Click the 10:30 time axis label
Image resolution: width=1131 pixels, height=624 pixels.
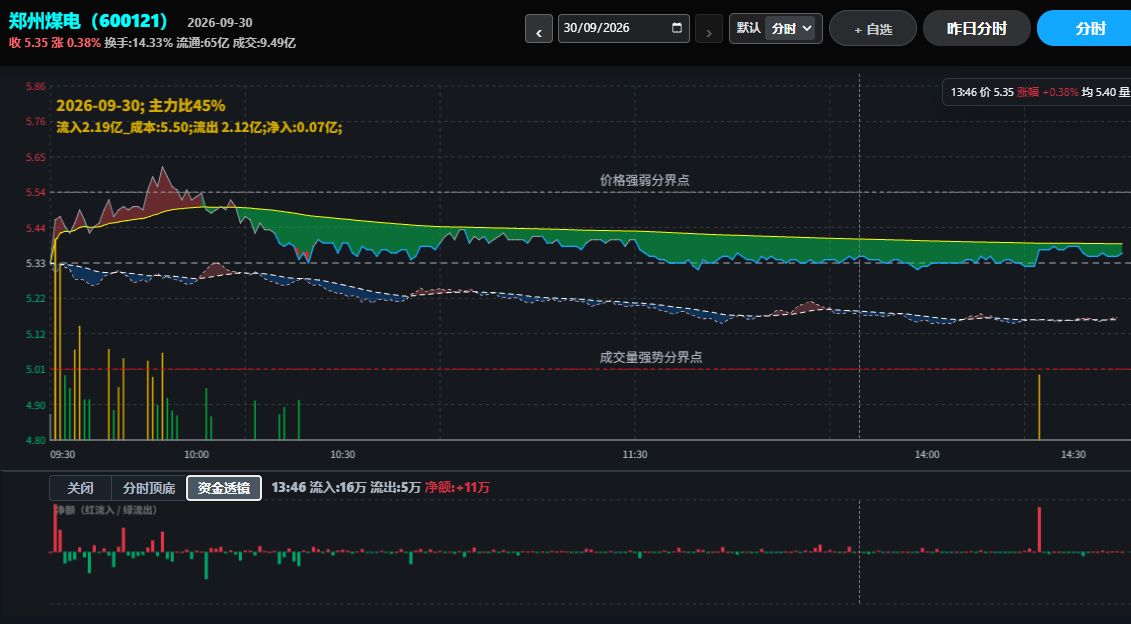tap(343, 454)
